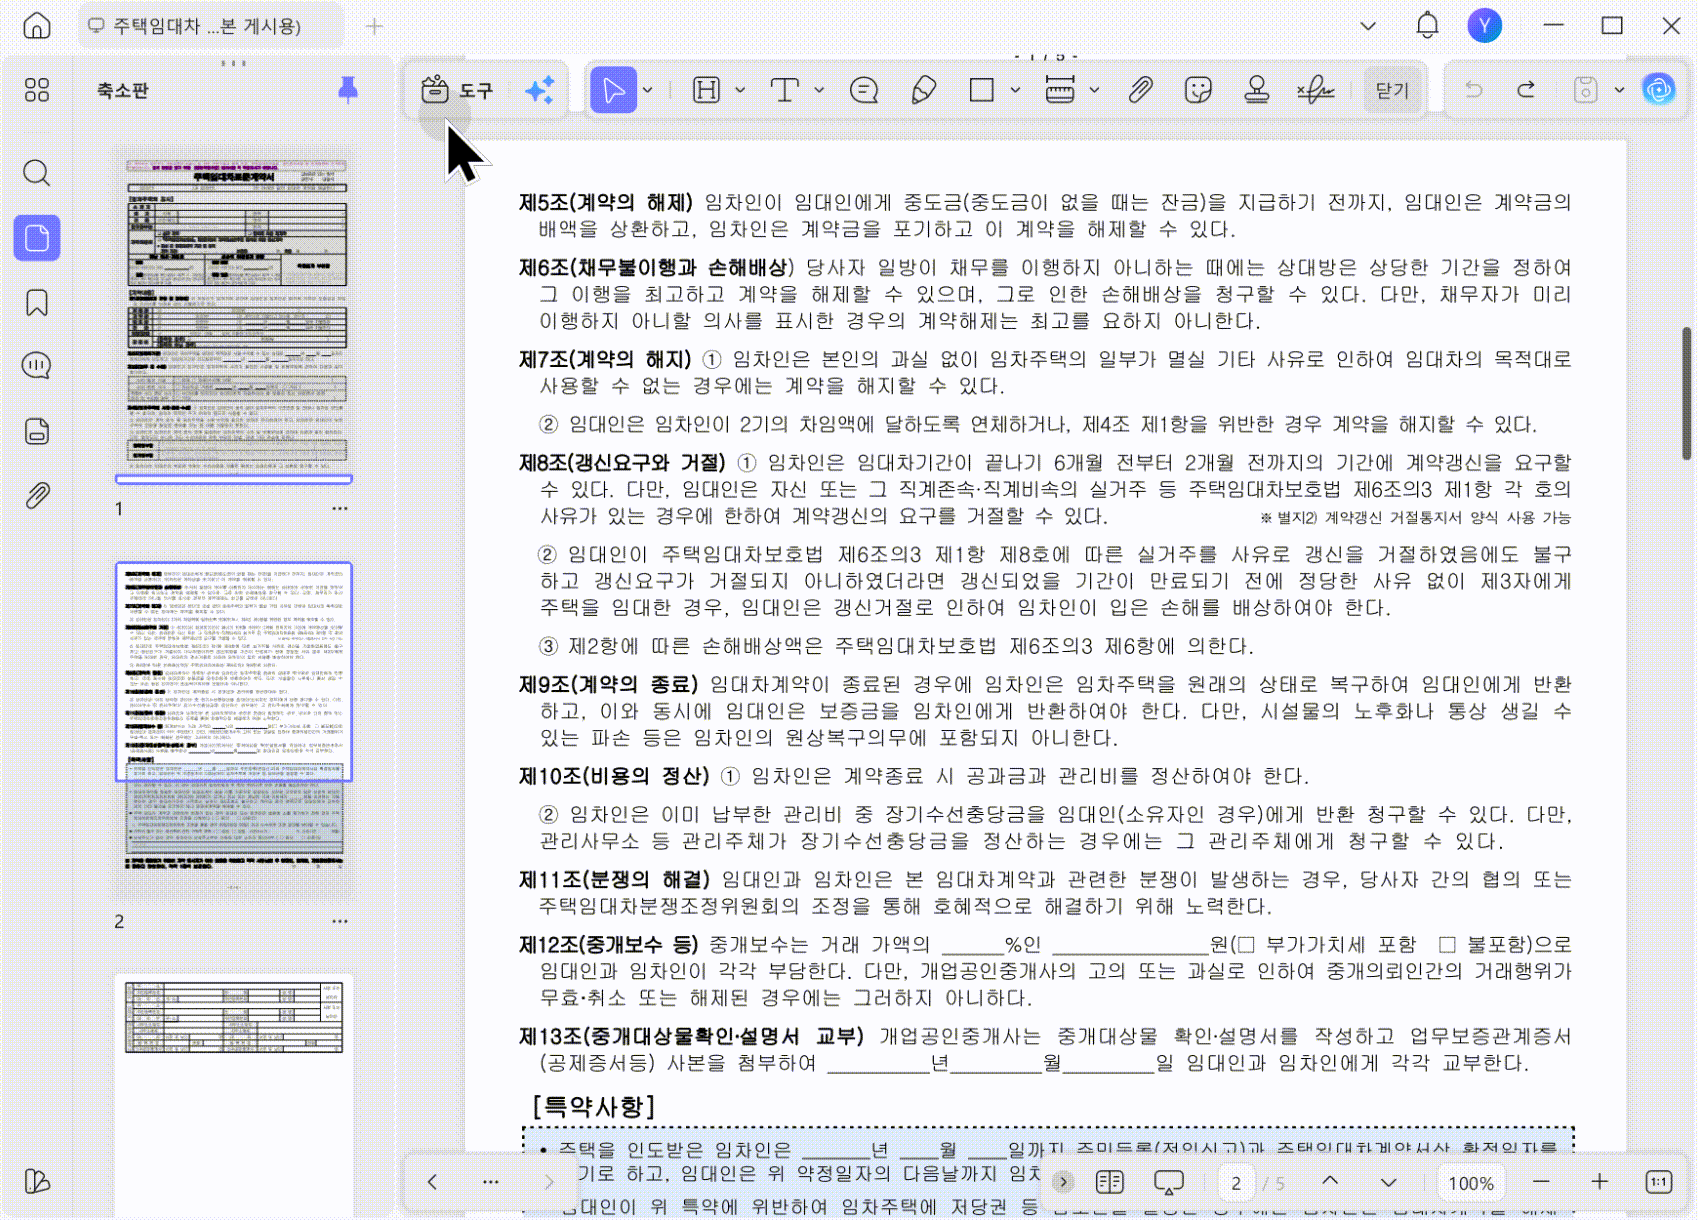The image size is (1698, 1220).
Task: Expand the text tool dropdown
Action: click(819, 90)
